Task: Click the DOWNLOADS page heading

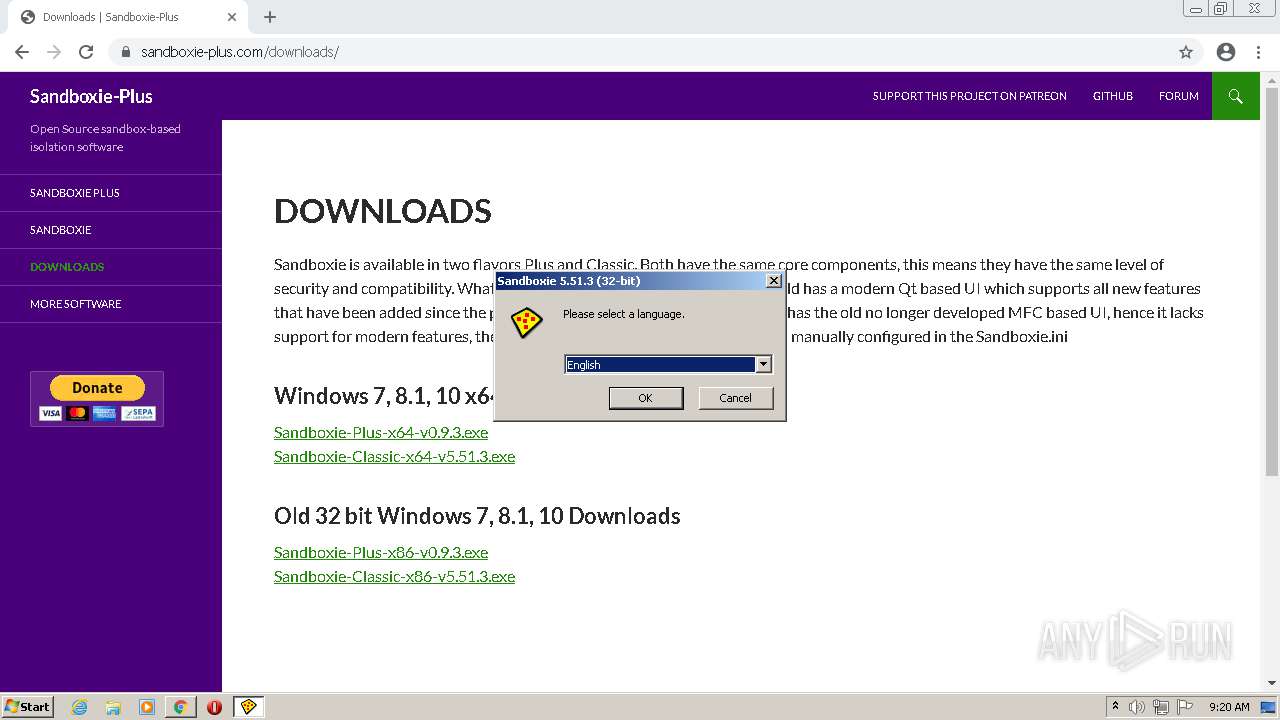Action: tap(383, 211)
